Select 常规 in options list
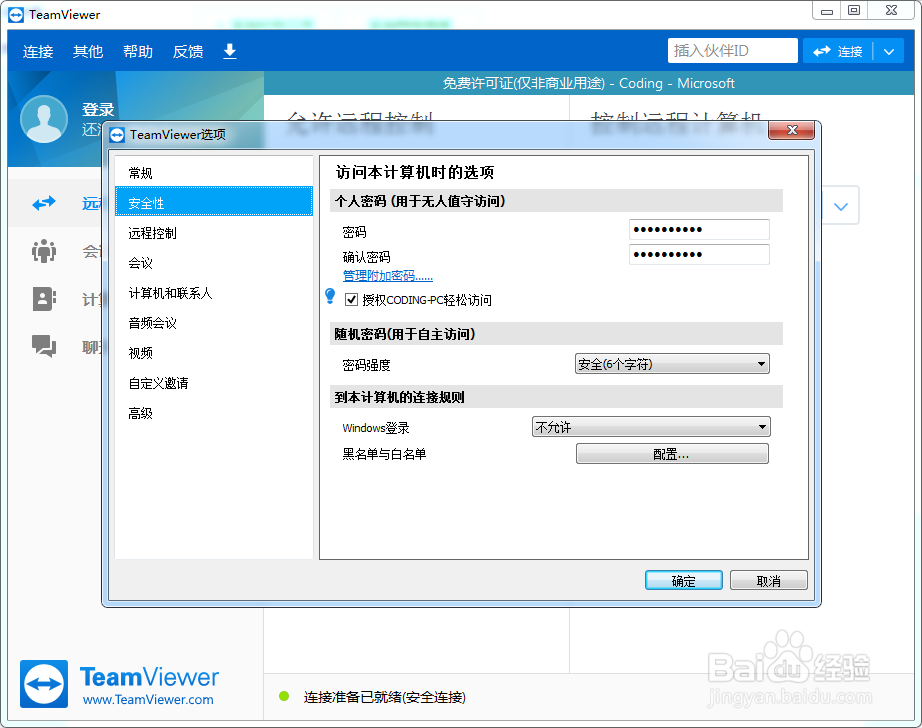922x728 pixels. [x=214, y=173]
